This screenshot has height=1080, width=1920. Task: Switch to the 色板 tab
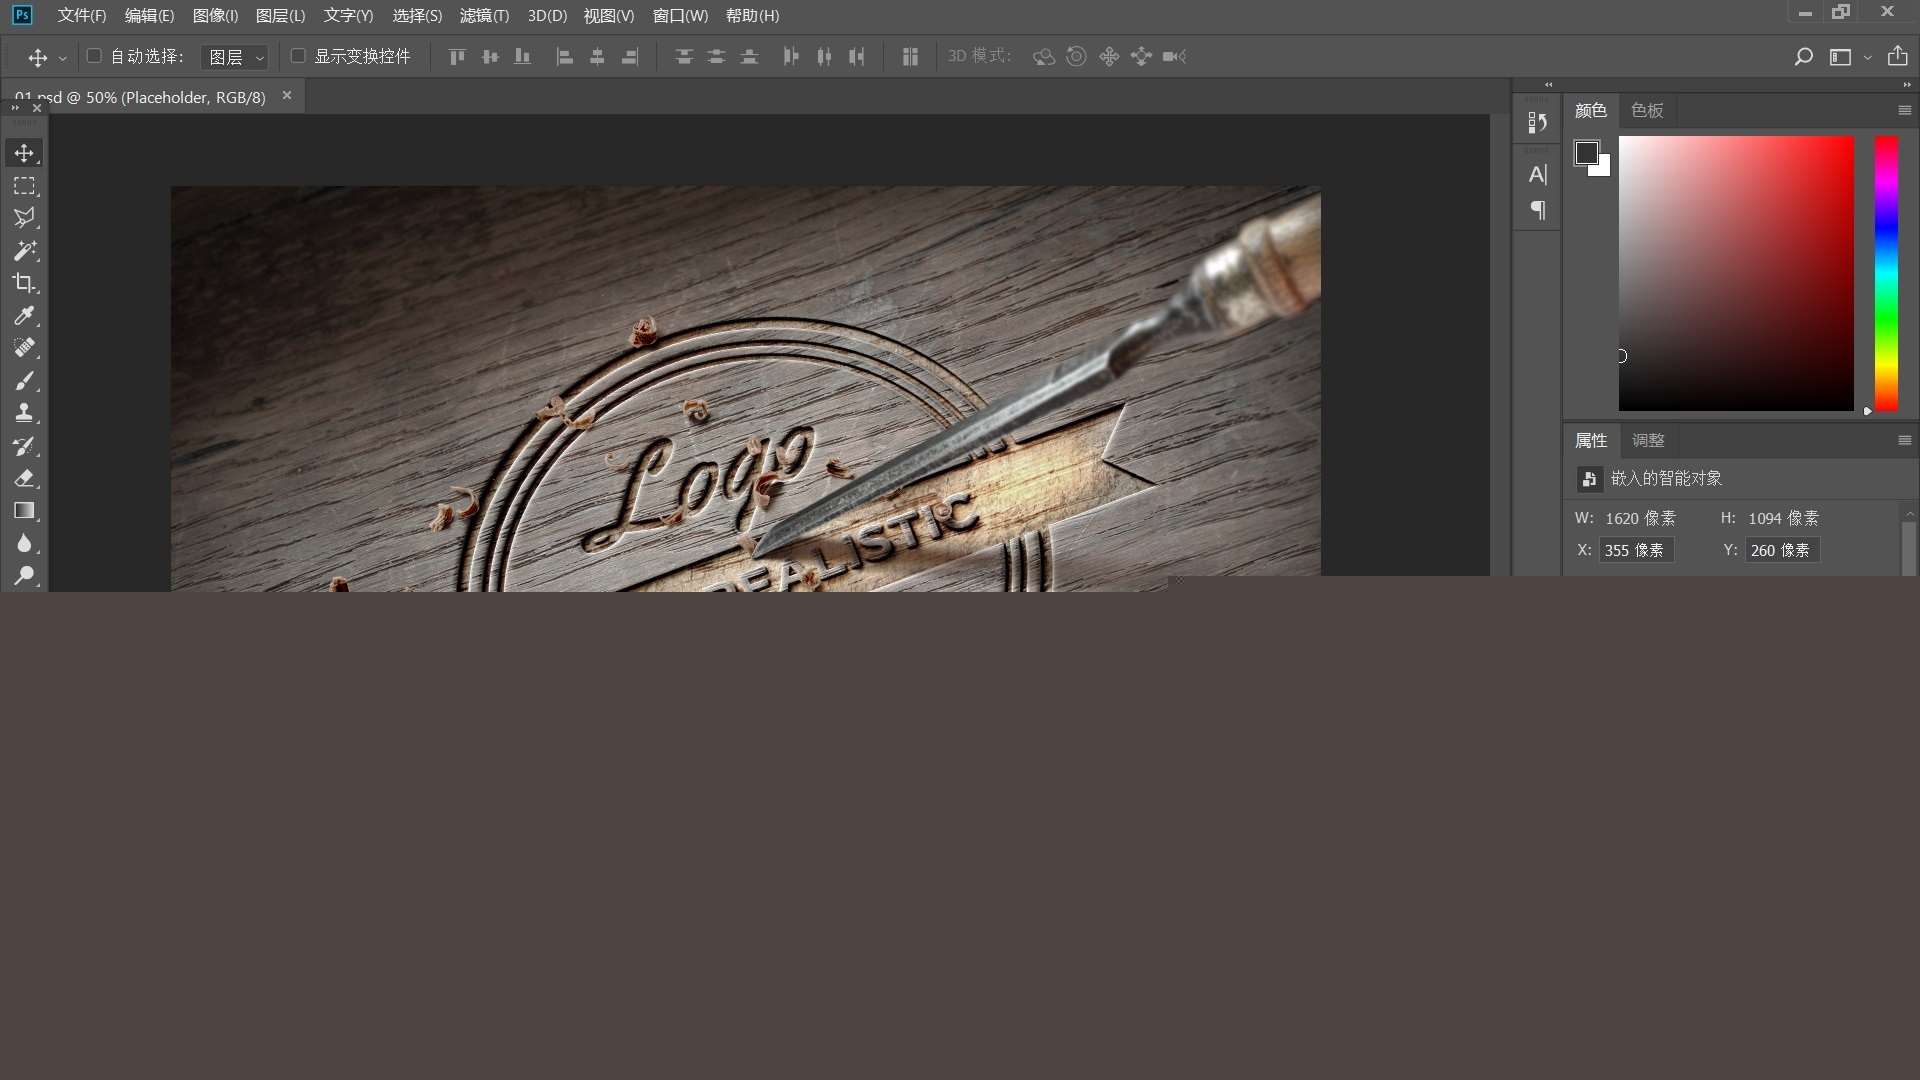pyautogui.click(x=1647, y=110)
